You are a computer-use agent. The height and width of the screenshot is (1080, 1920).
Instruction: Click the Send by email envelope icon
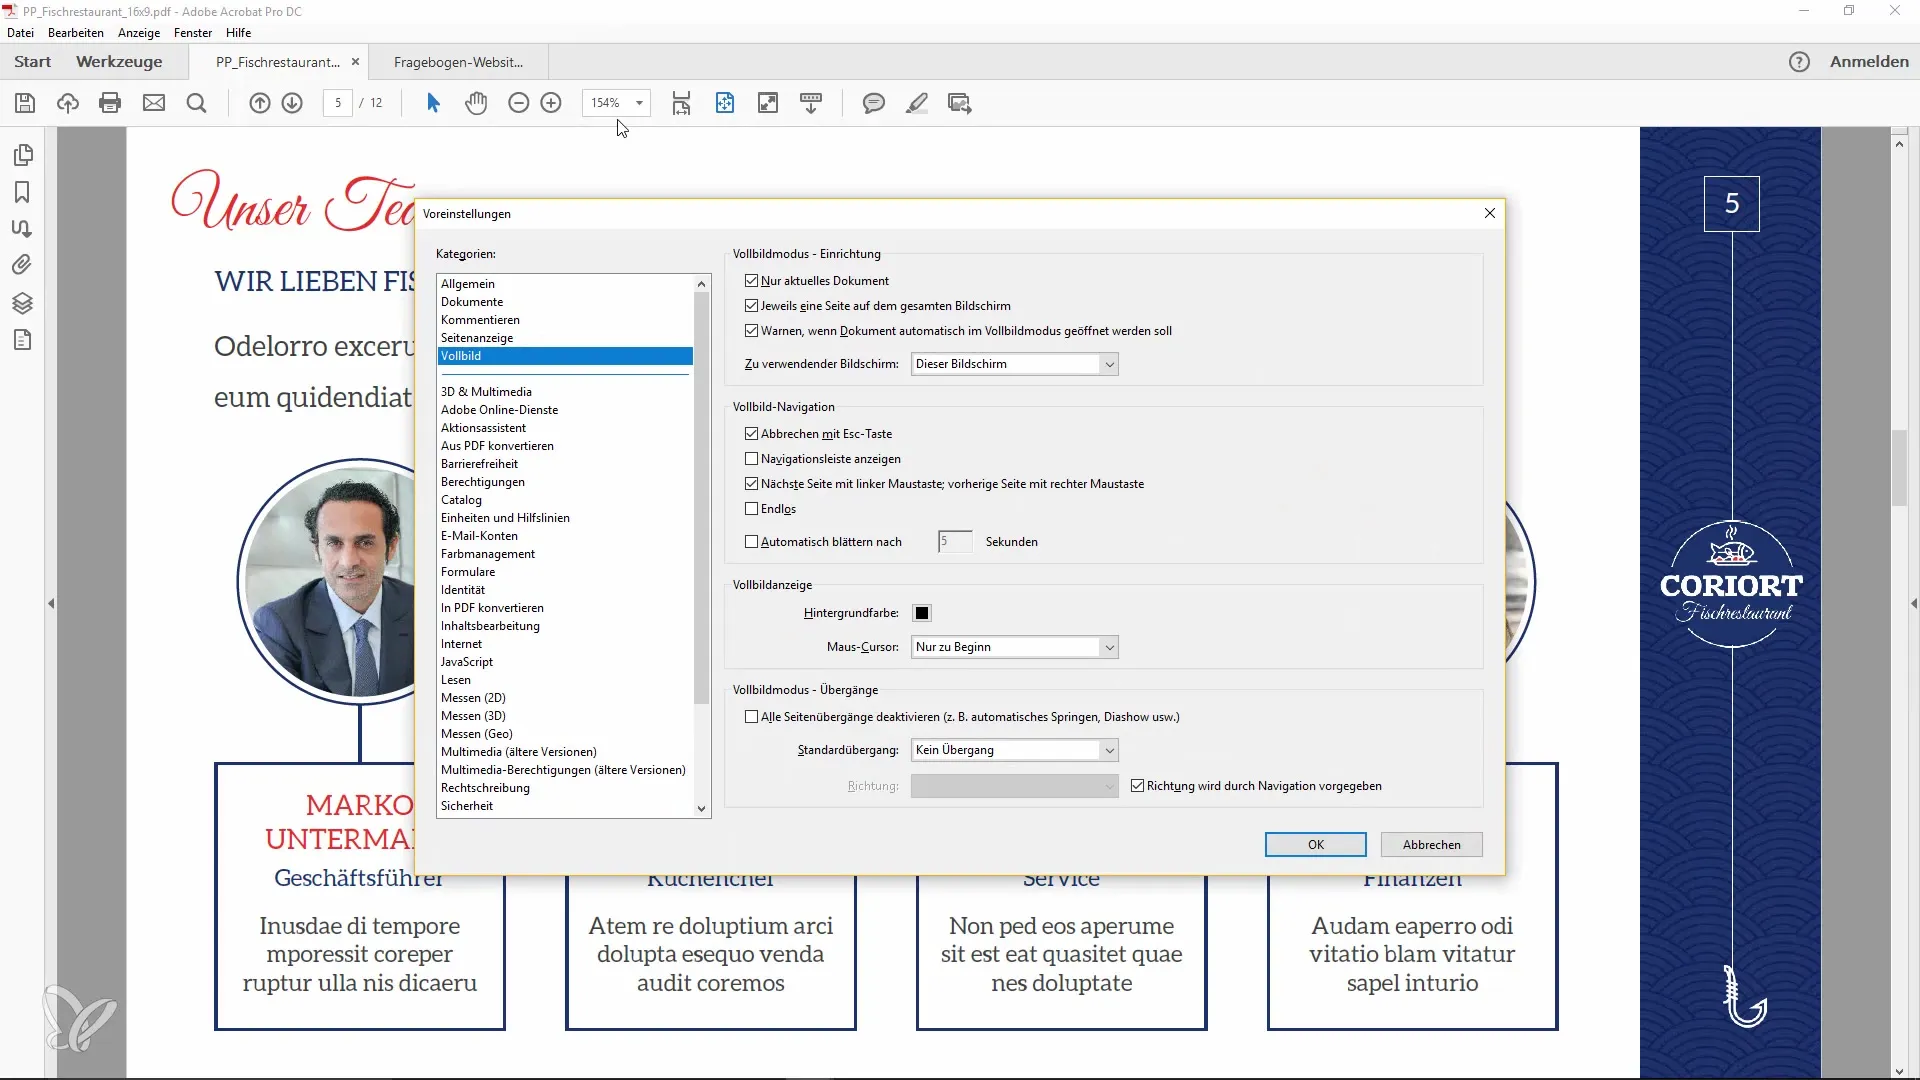tap(154, 103)
